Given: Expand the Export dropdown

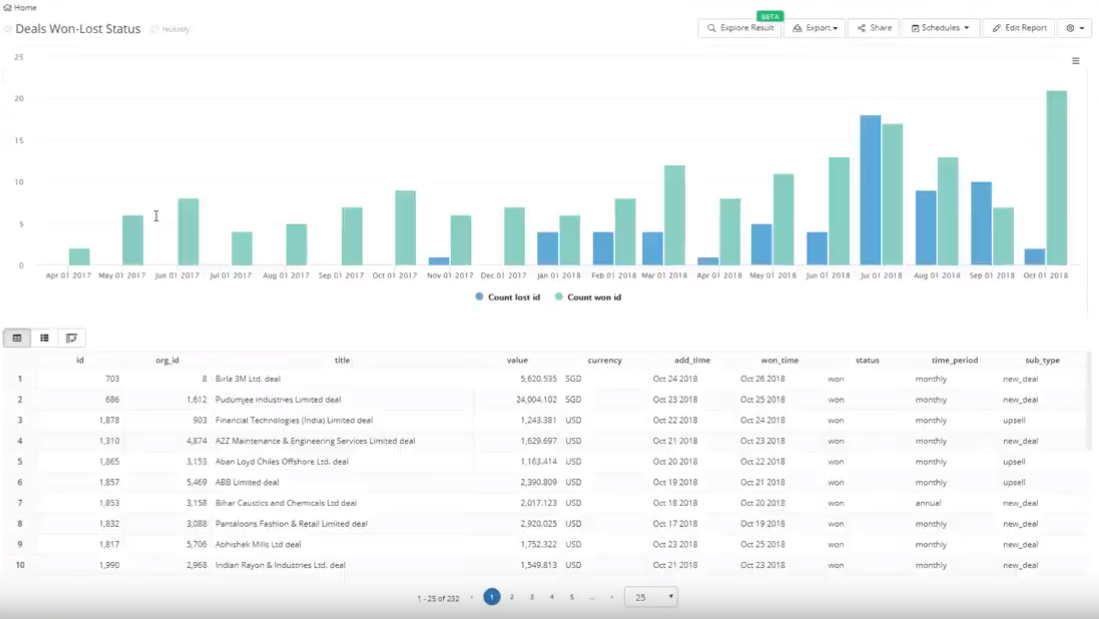Looking at the screenshot, I should pyautogui.click(x=815, y=28).
